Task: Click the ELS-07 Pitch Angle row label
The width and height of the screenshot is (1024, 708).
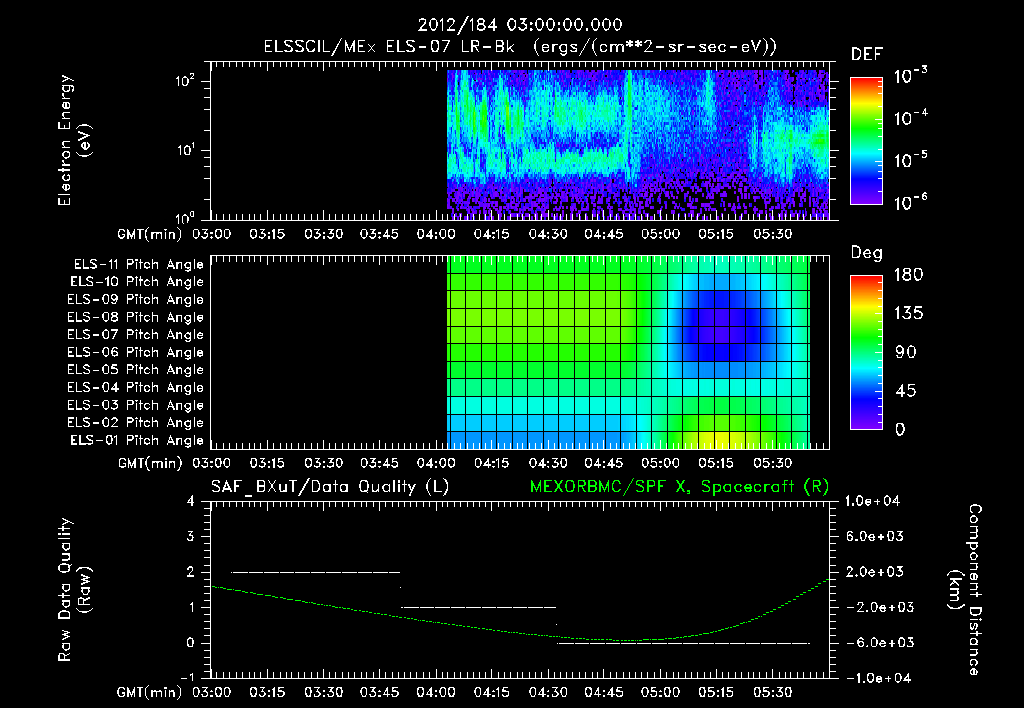Action: 135,334
